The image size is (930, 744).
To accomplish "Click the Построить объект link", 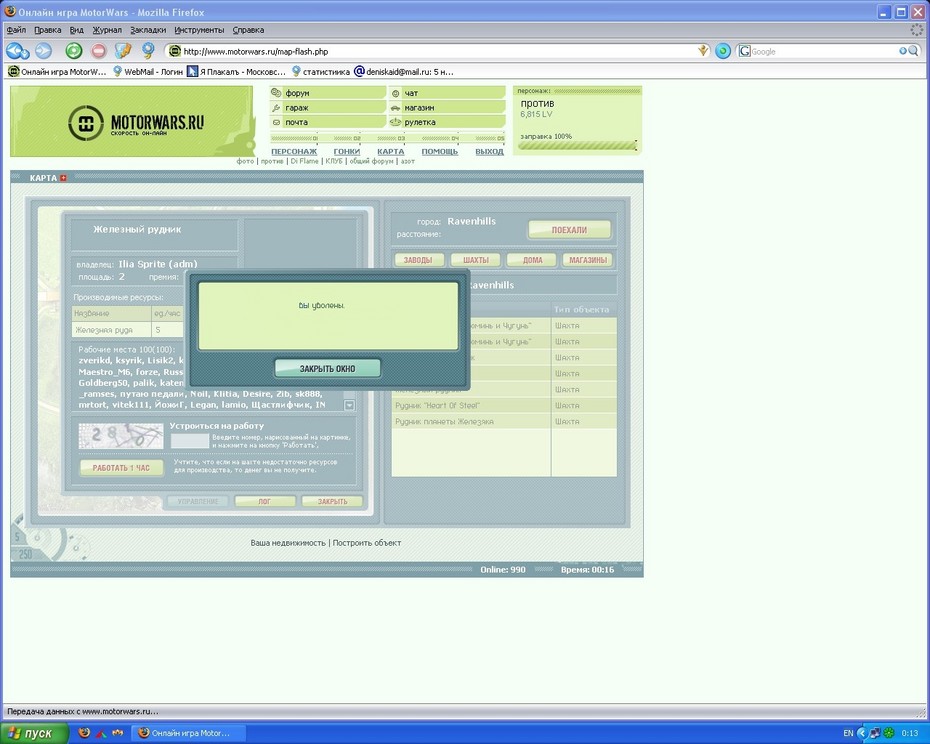I will coord(367,542).
